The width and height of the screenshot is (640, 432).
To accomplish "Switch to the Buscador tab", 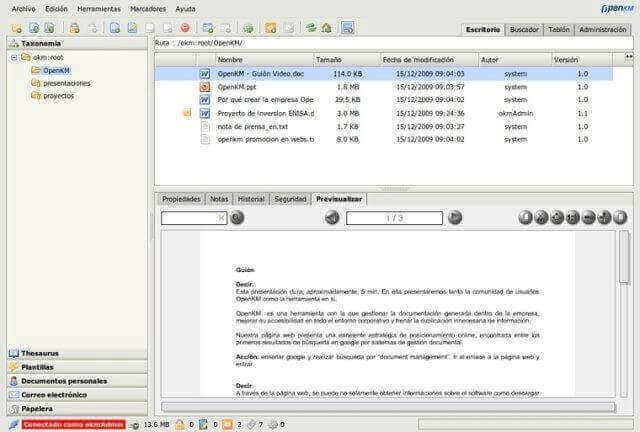I will coord(524,29).
